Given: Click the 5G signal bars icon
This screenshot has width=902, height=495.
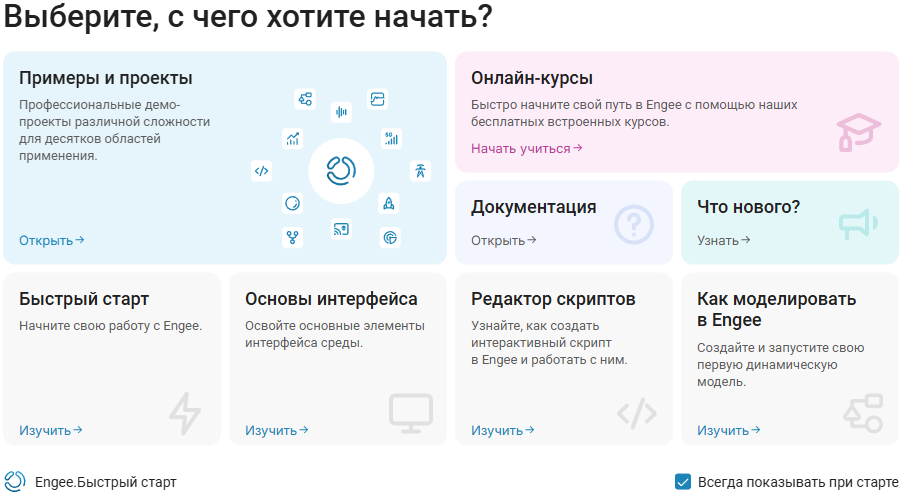Looking at the screenshot, I should tap(392, 138).
